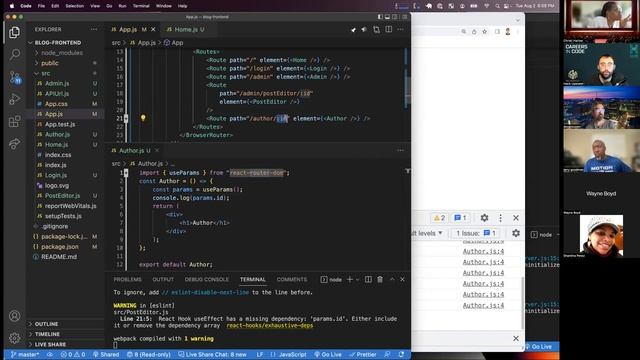Select the App.js editor tab
This screenshot has height=360, width=640.
tap(128, 29)
